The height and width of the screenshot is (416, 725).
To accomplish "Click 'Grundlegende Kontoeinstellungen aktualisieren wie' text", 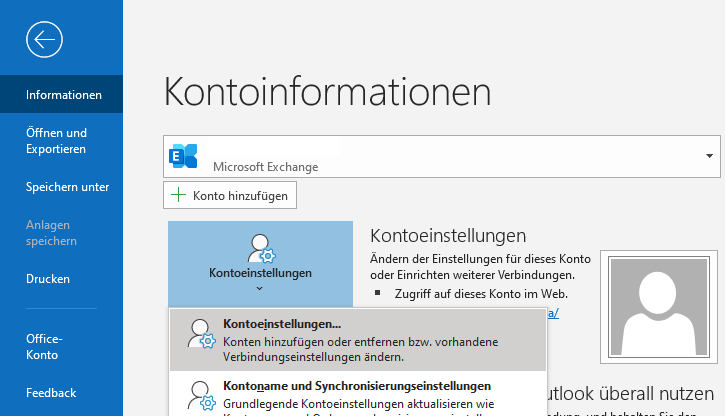I will tap(358, 404).
